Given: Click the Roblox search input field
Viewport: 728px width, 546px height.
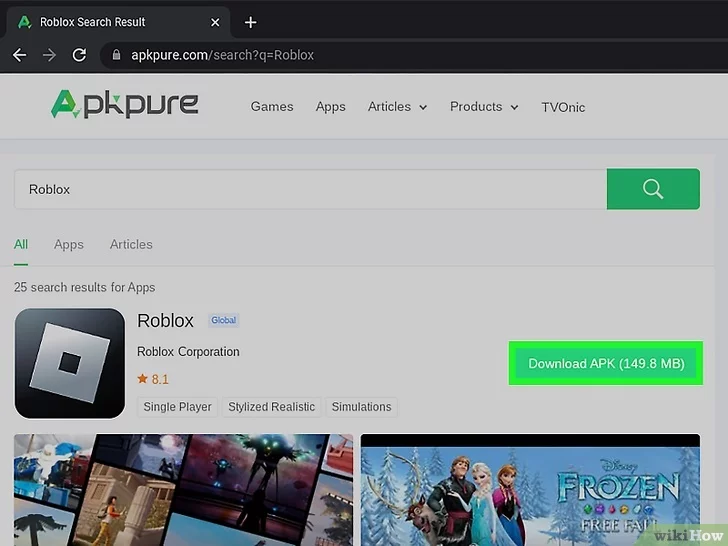Looking at the screenshot, I should (310, 189).
